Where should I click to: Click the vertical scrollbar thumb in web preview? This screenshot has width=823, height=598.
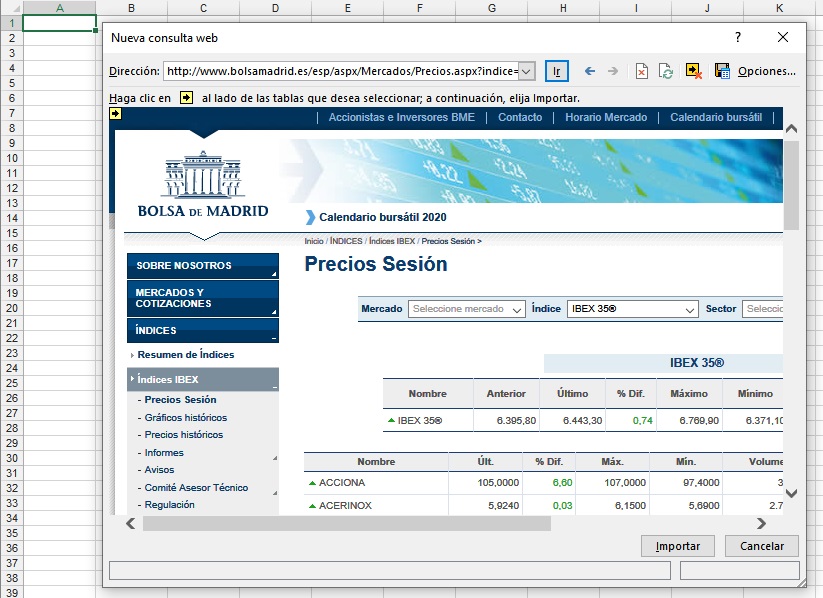[x=792, y=184]
